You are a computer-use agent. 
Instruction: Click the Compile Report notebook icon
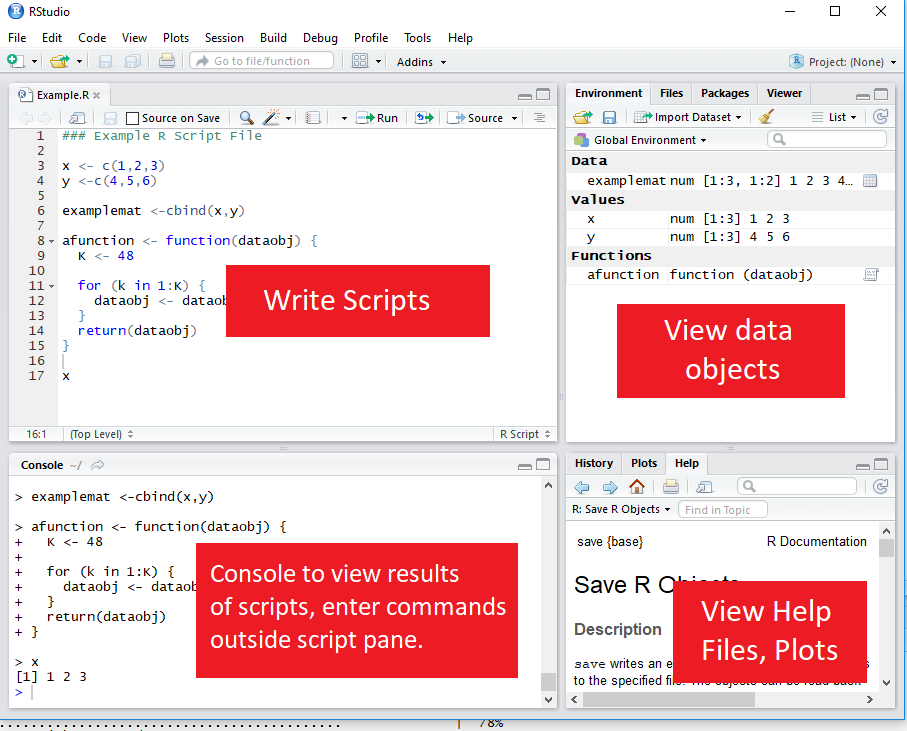pyautogui.click(x=313, y=118)
